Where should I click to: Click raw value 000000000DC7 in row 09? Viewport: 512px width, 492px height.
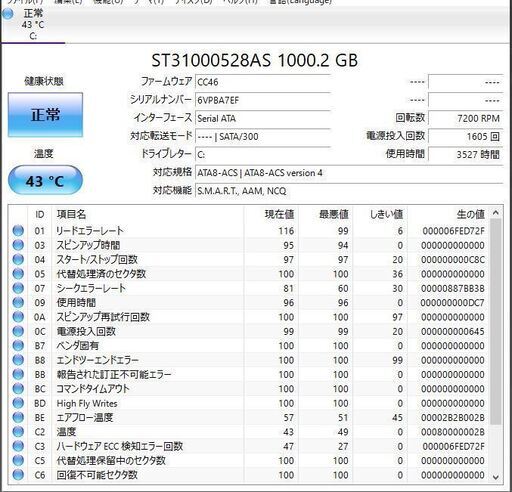453,303
